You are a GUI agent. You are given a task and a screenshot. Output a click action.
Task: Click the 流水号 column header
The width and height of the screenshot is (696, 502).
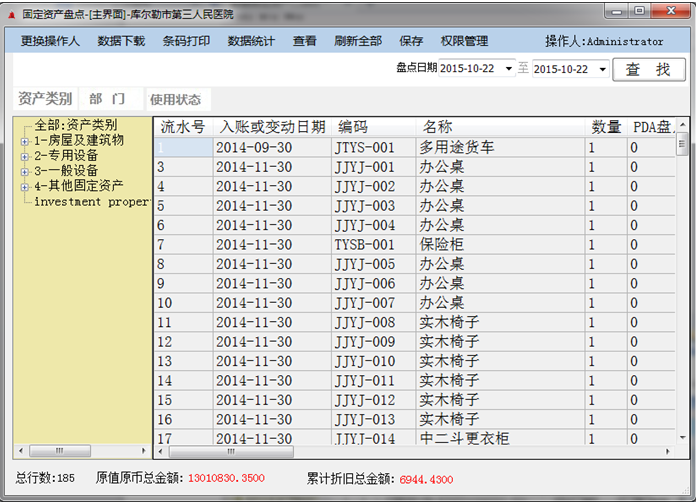coord(183,127)
